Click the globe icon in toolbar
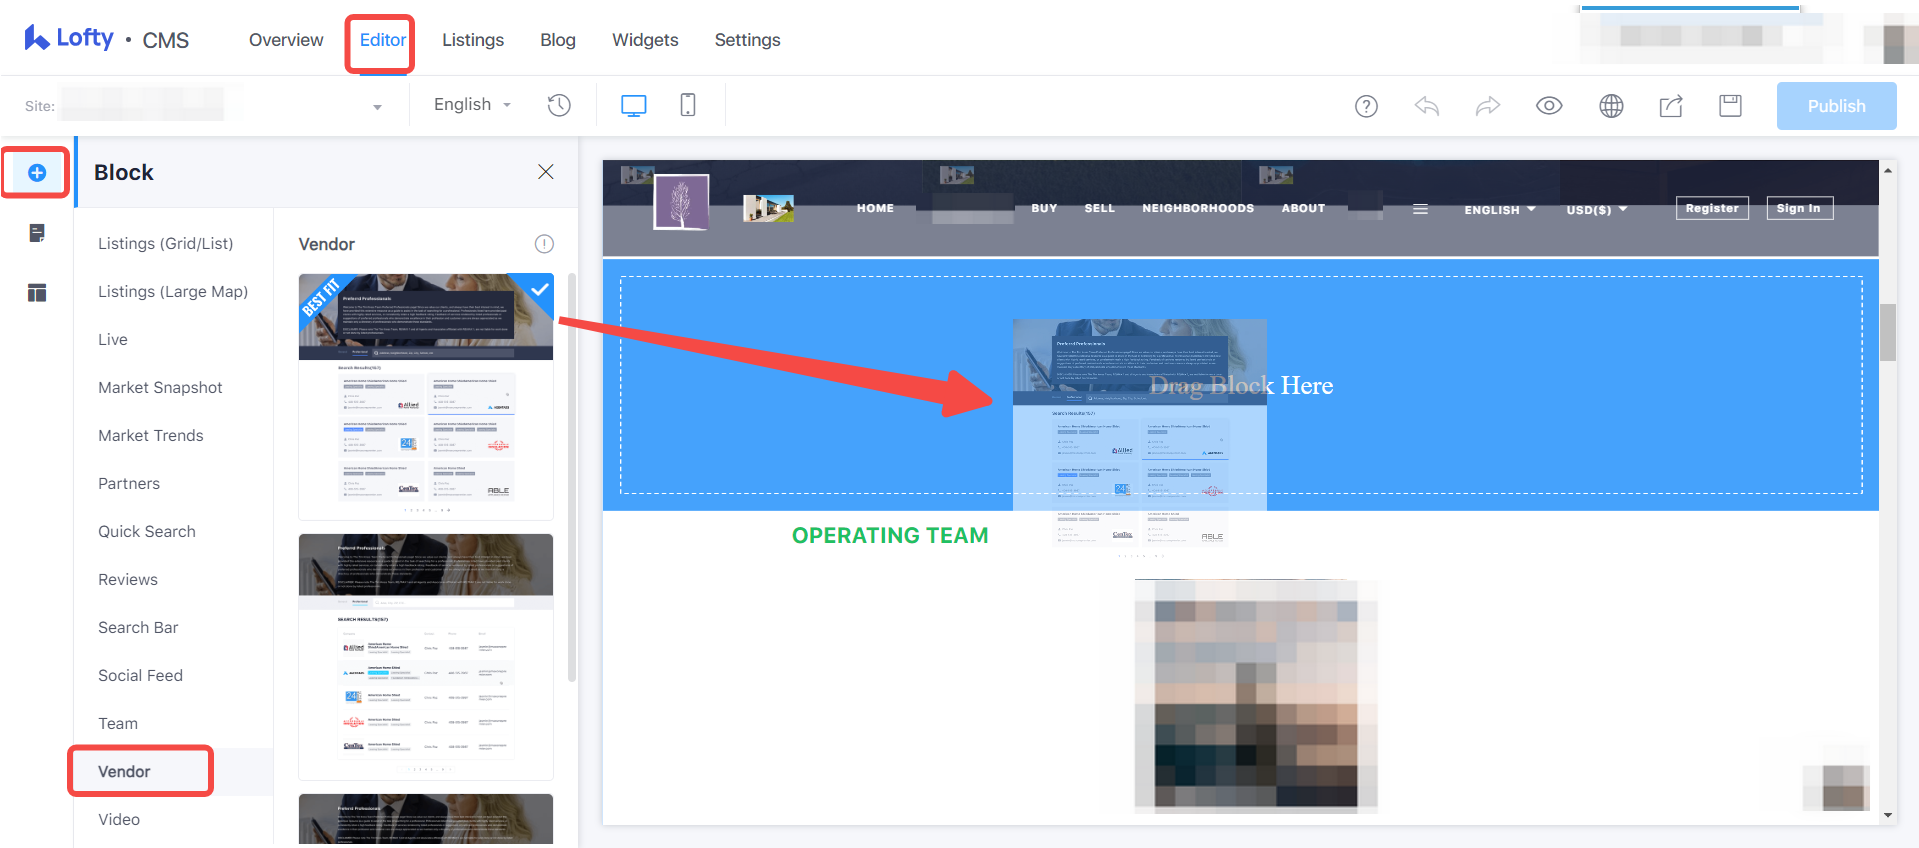1919x848 pixels. (1611, 106)
